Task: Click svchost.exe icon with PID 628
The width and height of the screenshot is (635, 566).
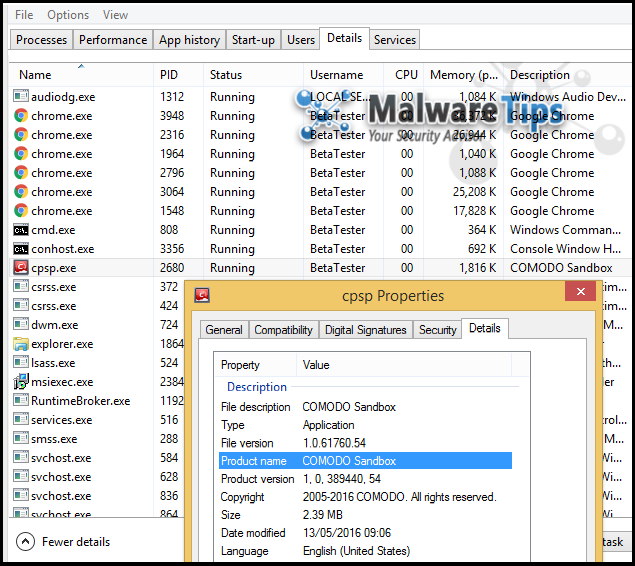Action: pos(21,477)
